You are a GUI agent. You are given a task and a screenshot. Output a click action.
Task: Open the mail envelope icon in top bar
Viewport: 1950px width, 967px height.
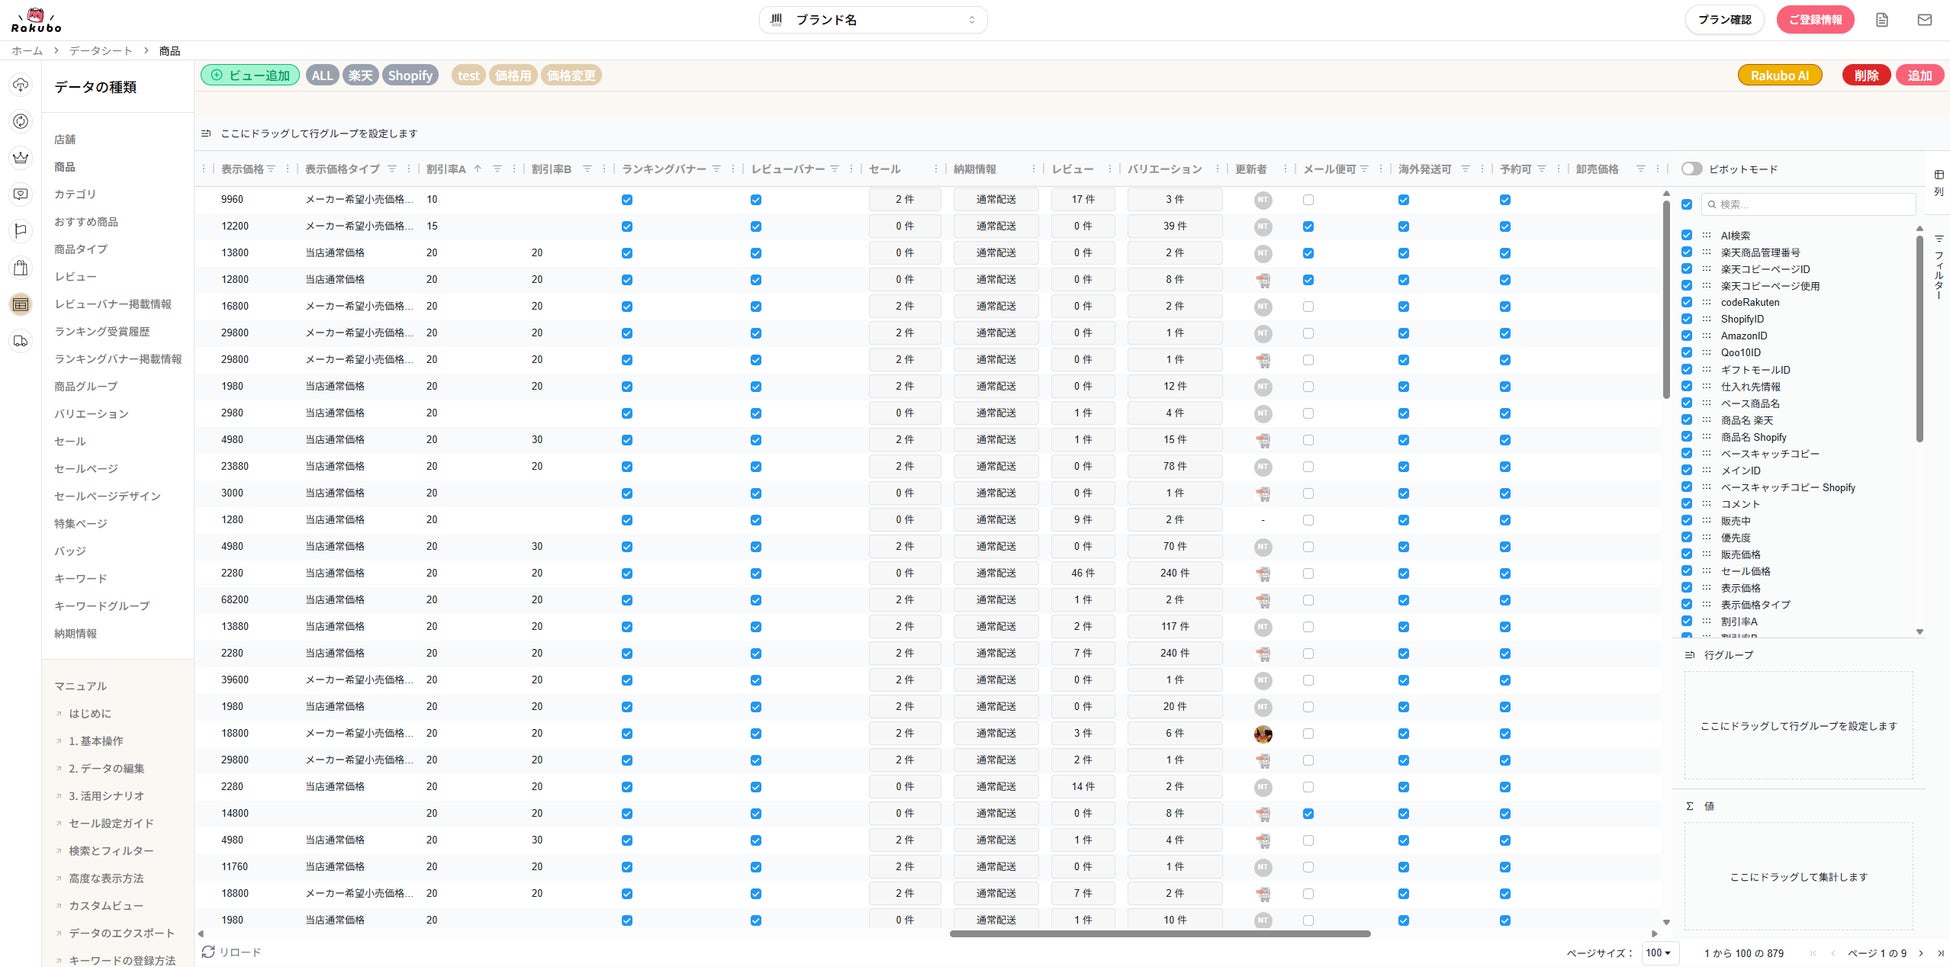click(1924, 20)
